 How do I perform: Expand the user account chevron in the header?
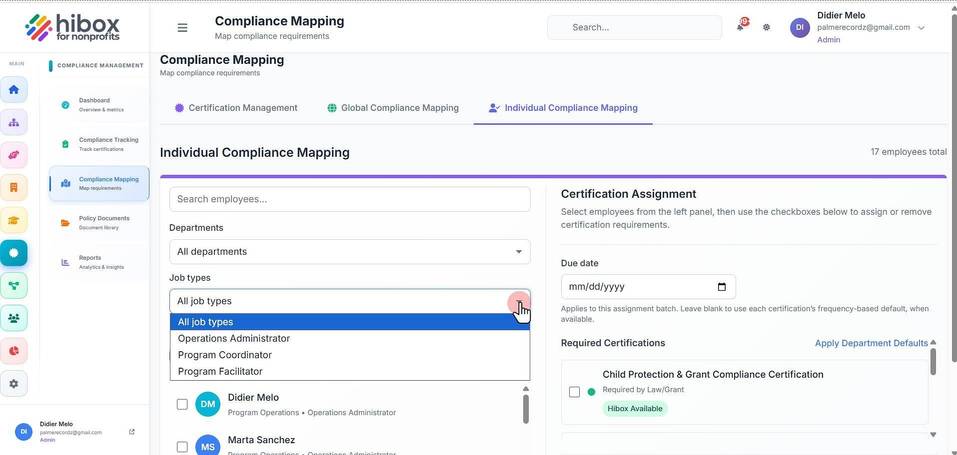(x=922, y=28)
